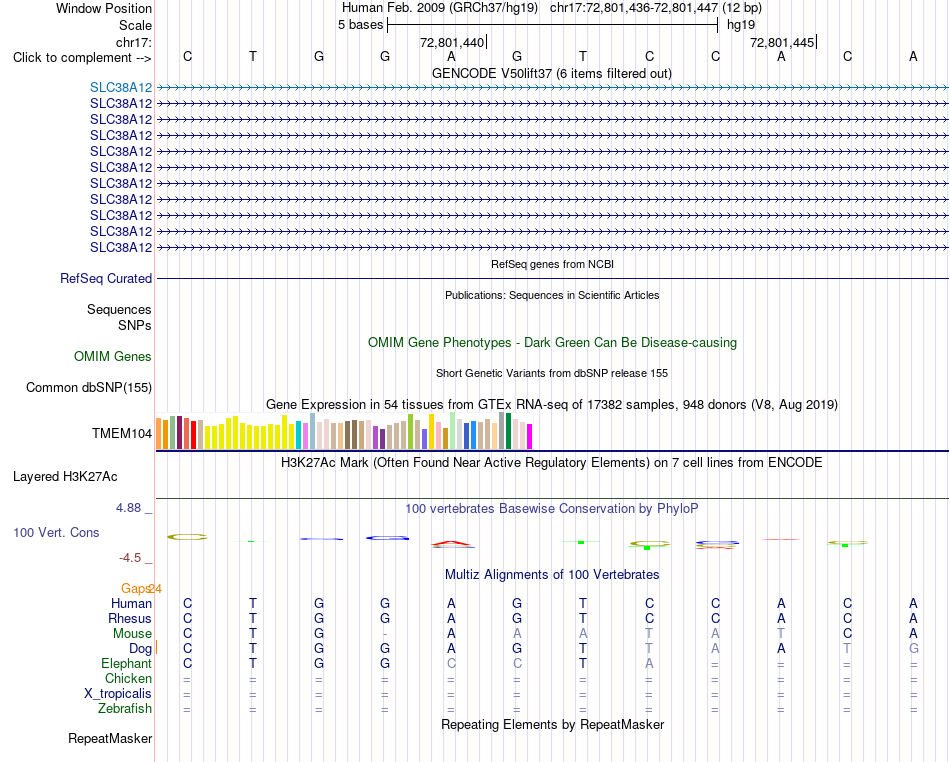Click the chr17: ruler label

point(134,42)
